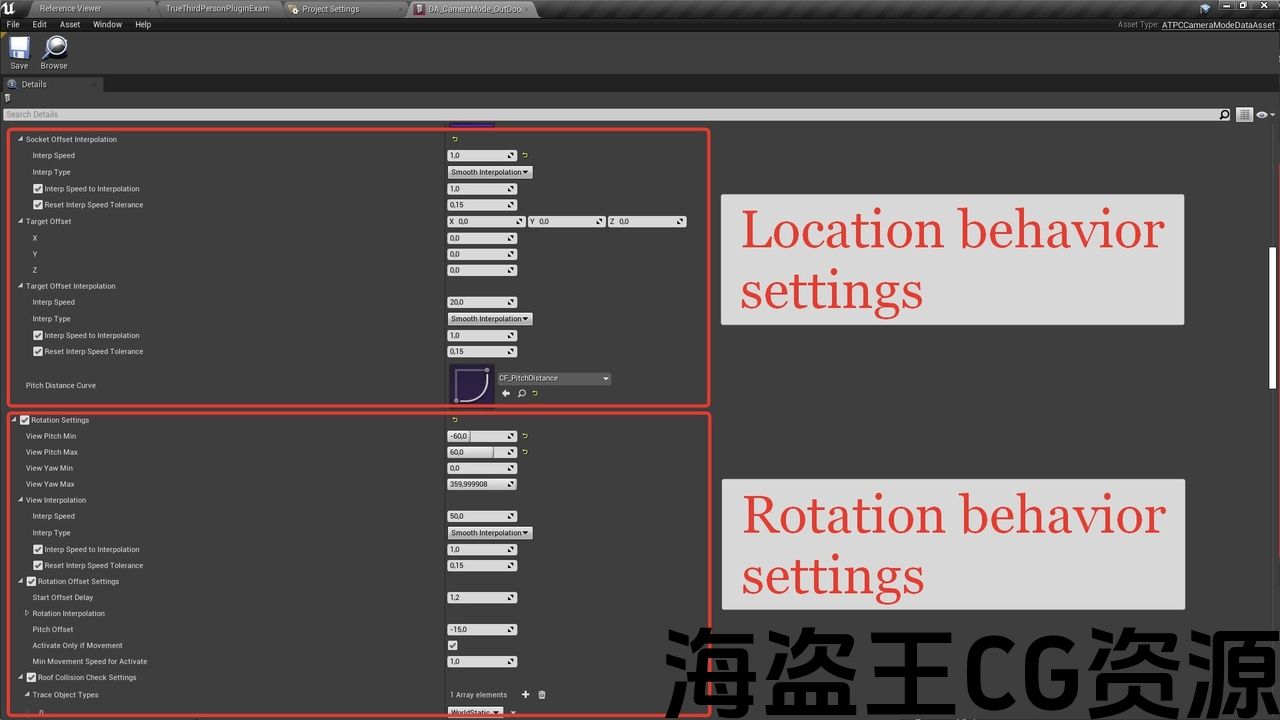Viewport: 1280px width, 720px height.
Task: Disable Roof Collision Check Settings checkbox
Action: (x=31, y=678)
